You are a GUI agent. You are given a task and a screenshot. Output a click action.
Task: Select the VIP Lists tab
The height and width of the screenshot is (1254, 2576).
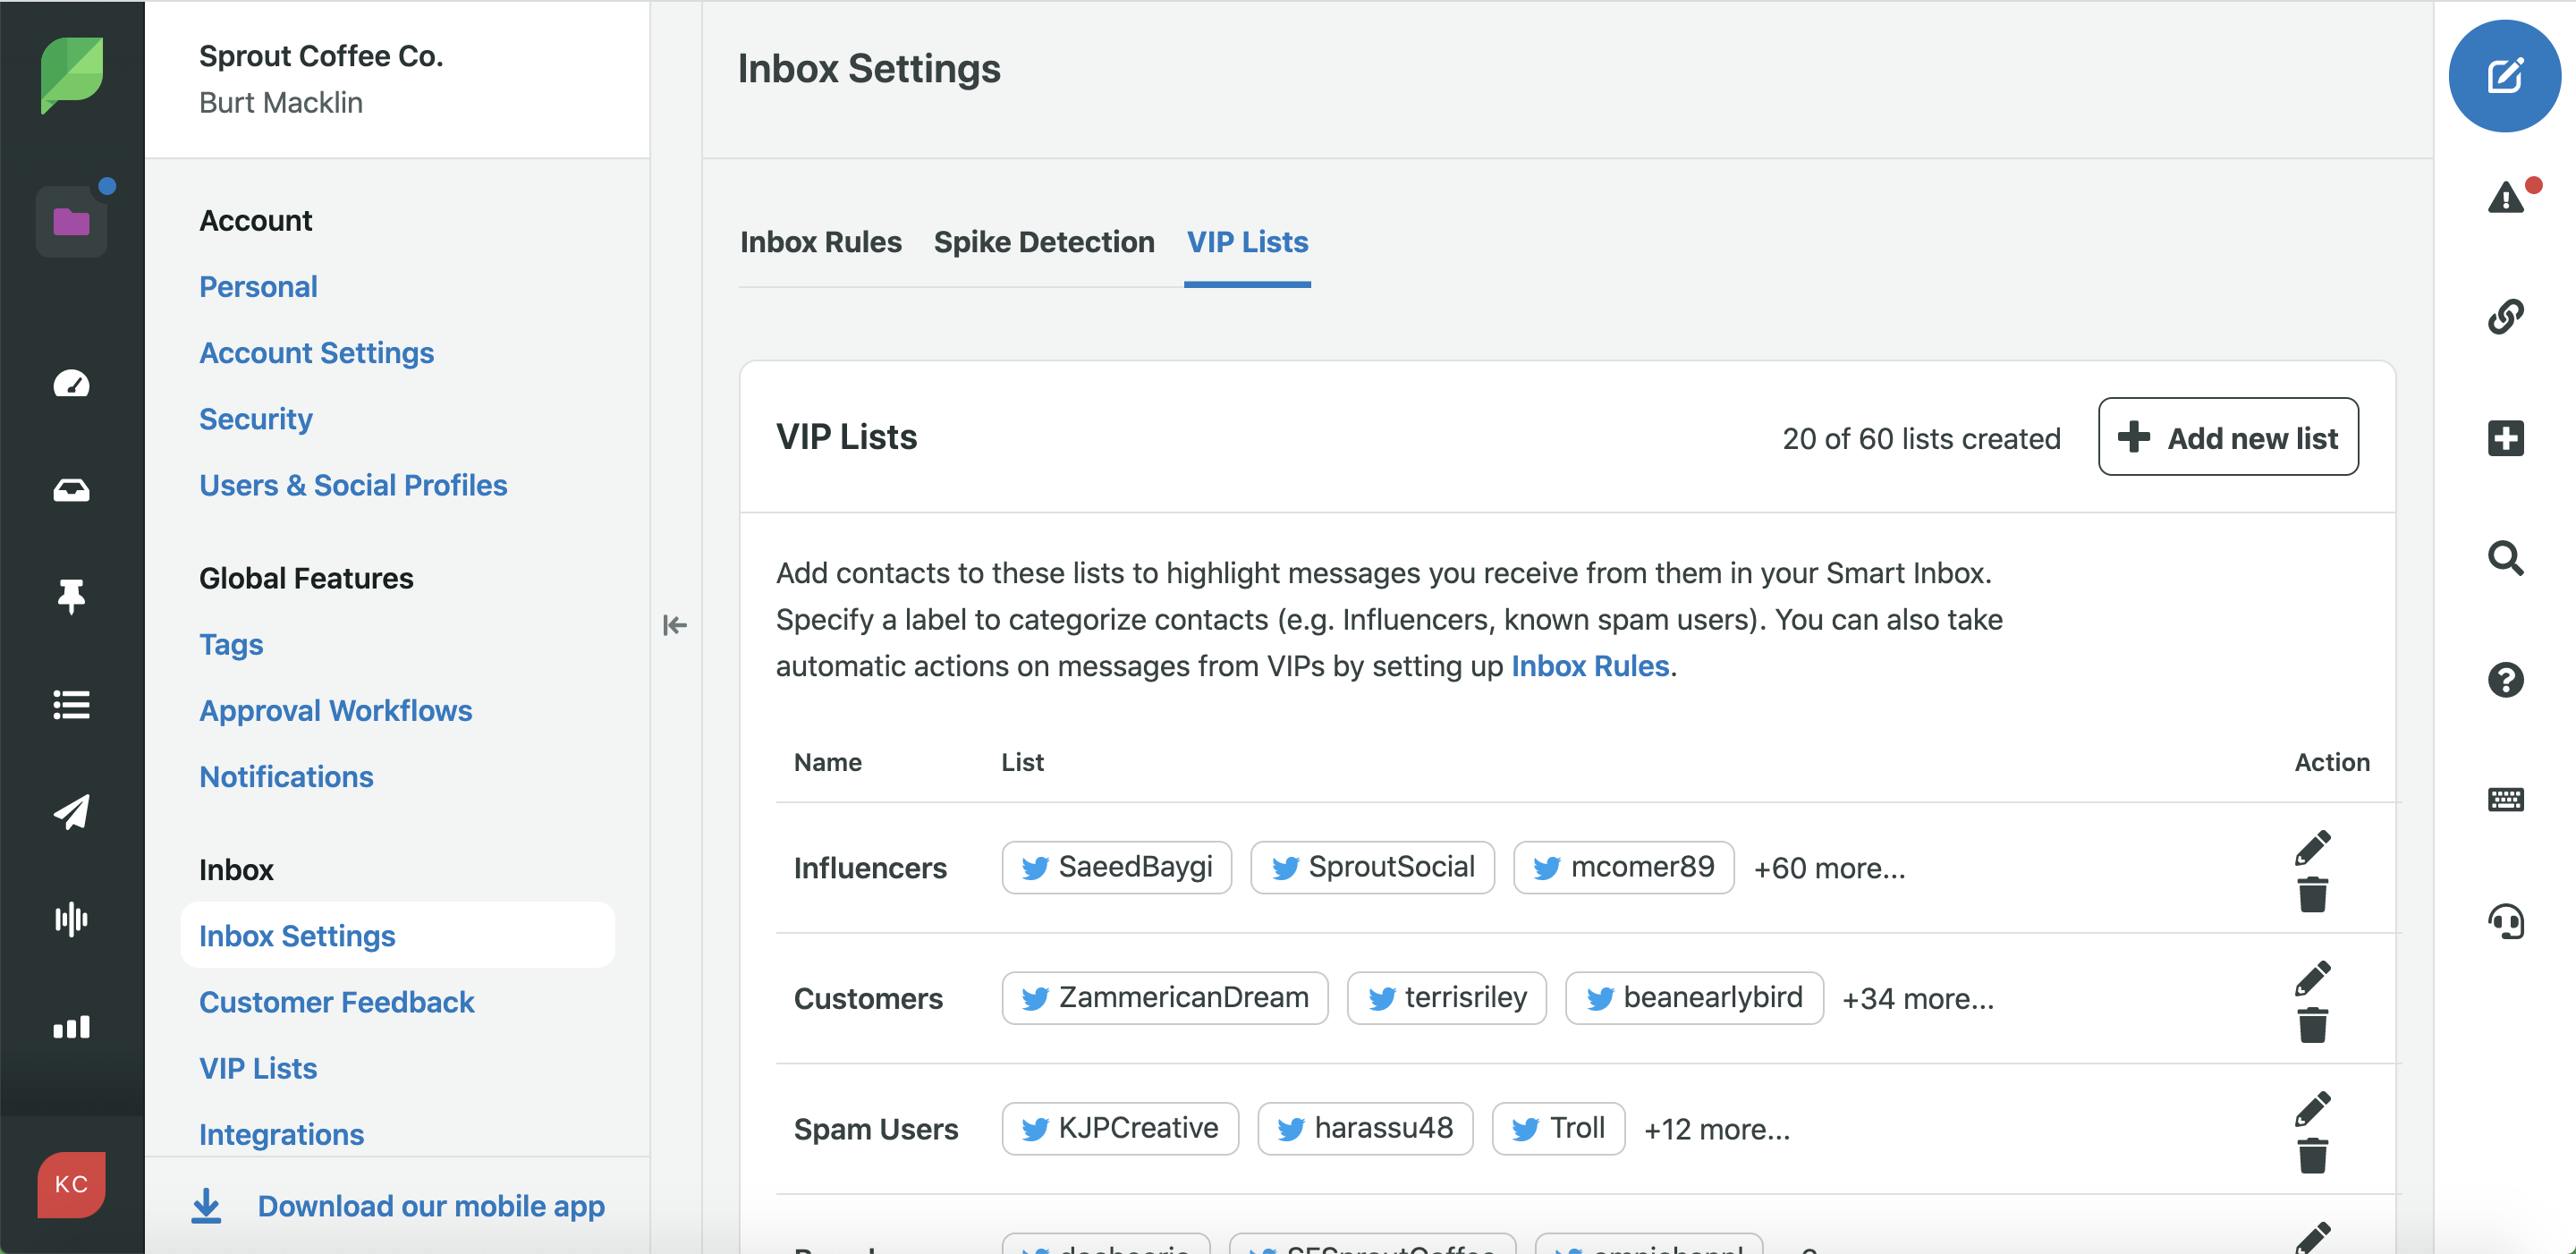coord(1247,243)
